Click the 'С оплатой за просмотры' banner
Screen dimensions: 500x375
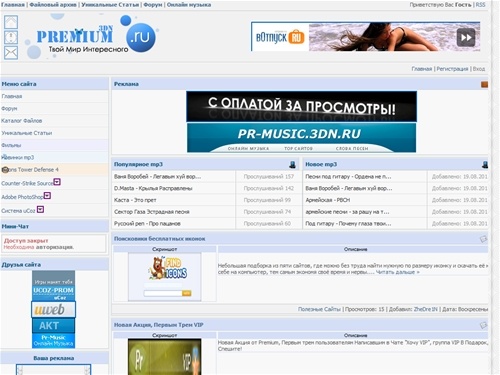coord(301,106)
